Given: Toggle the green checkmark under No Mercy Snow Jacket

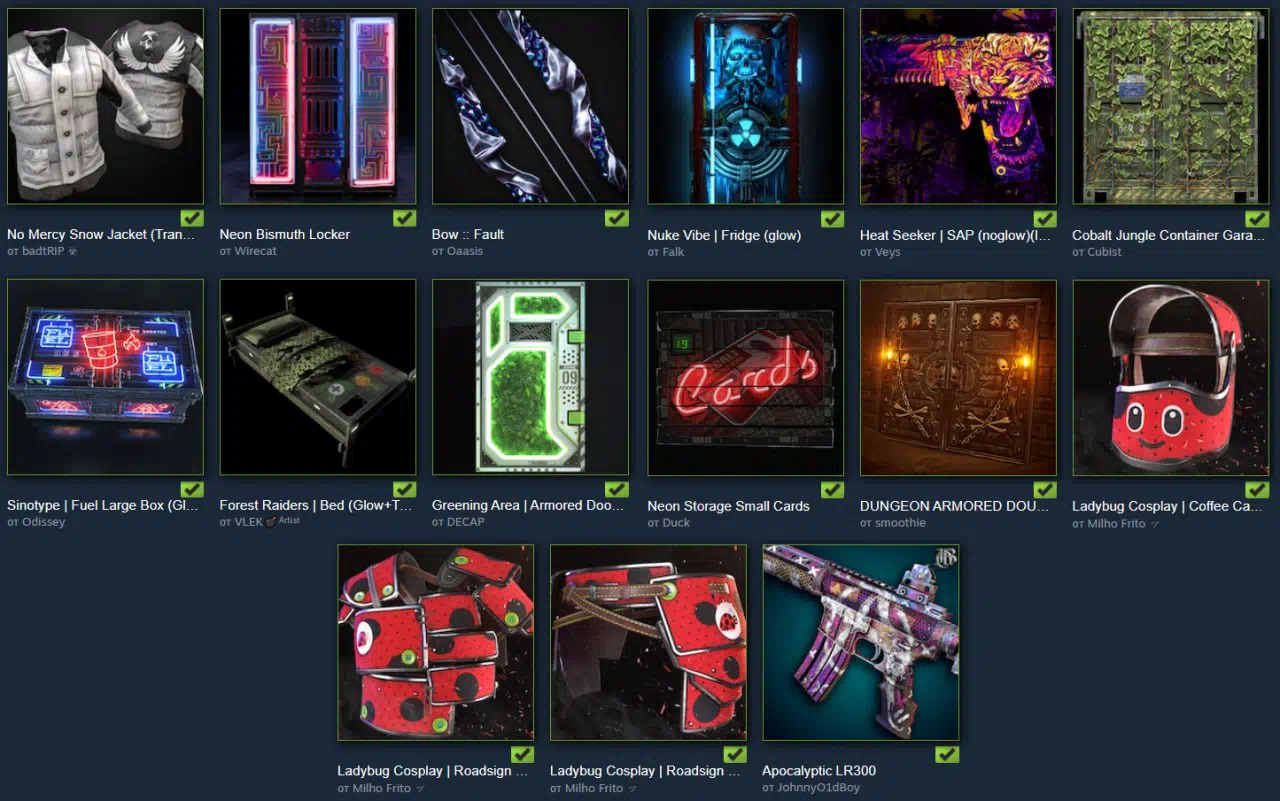Looking at the screenshot, I should [x=192, y=218].
